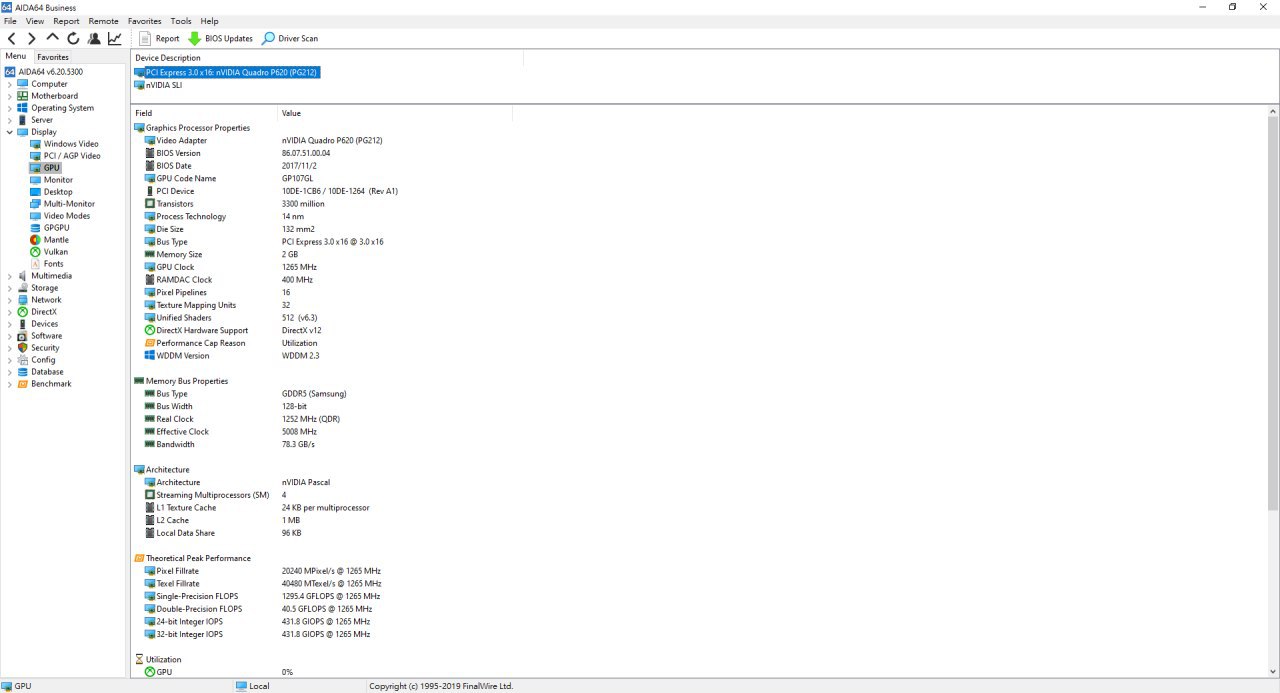The width and height of the screenshot is (1280, 693).
Task: Click the Vulkan icon in tree
Action: [35, 252]
